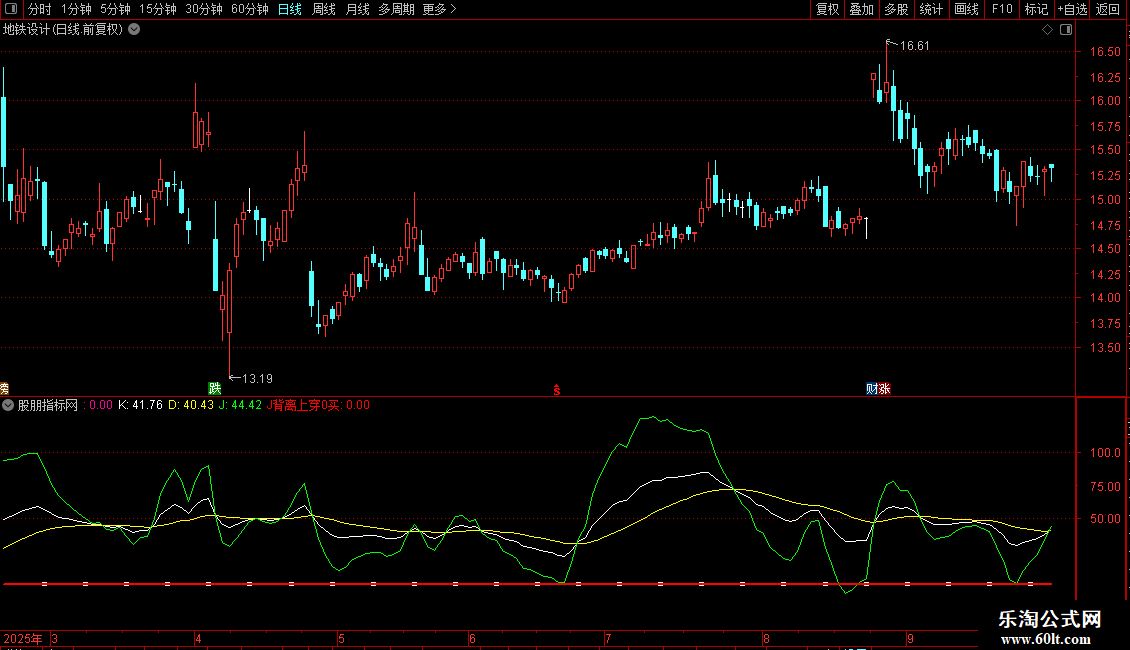1130x650 pixels.
Task: Click the 财 financial report marker
Action: (x=872, y=388)
